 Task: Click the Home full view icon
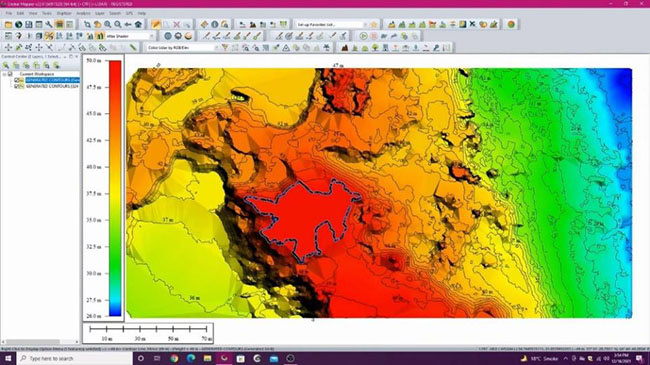[138, 24]
